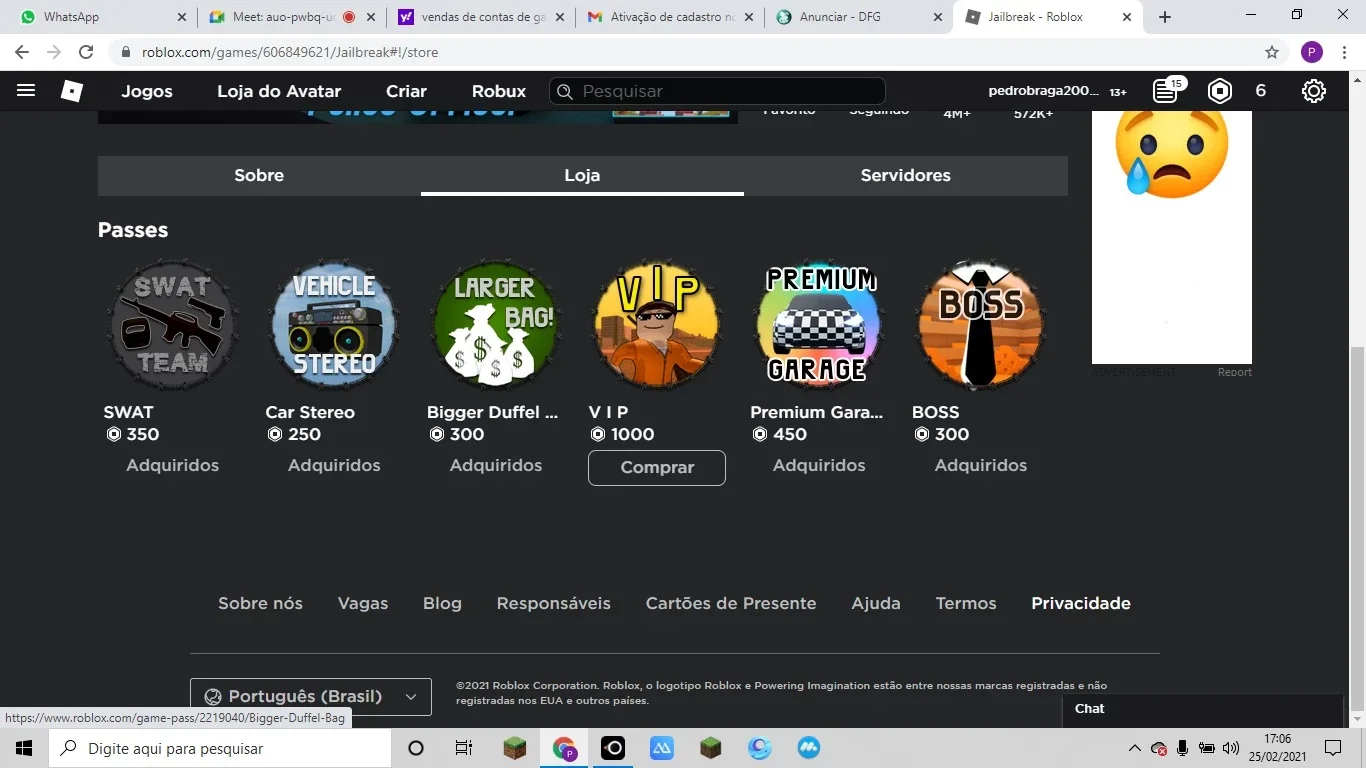Click the address bar URL
The width and height of the screenshot is (1366, 768).
(x=290, y=52)
